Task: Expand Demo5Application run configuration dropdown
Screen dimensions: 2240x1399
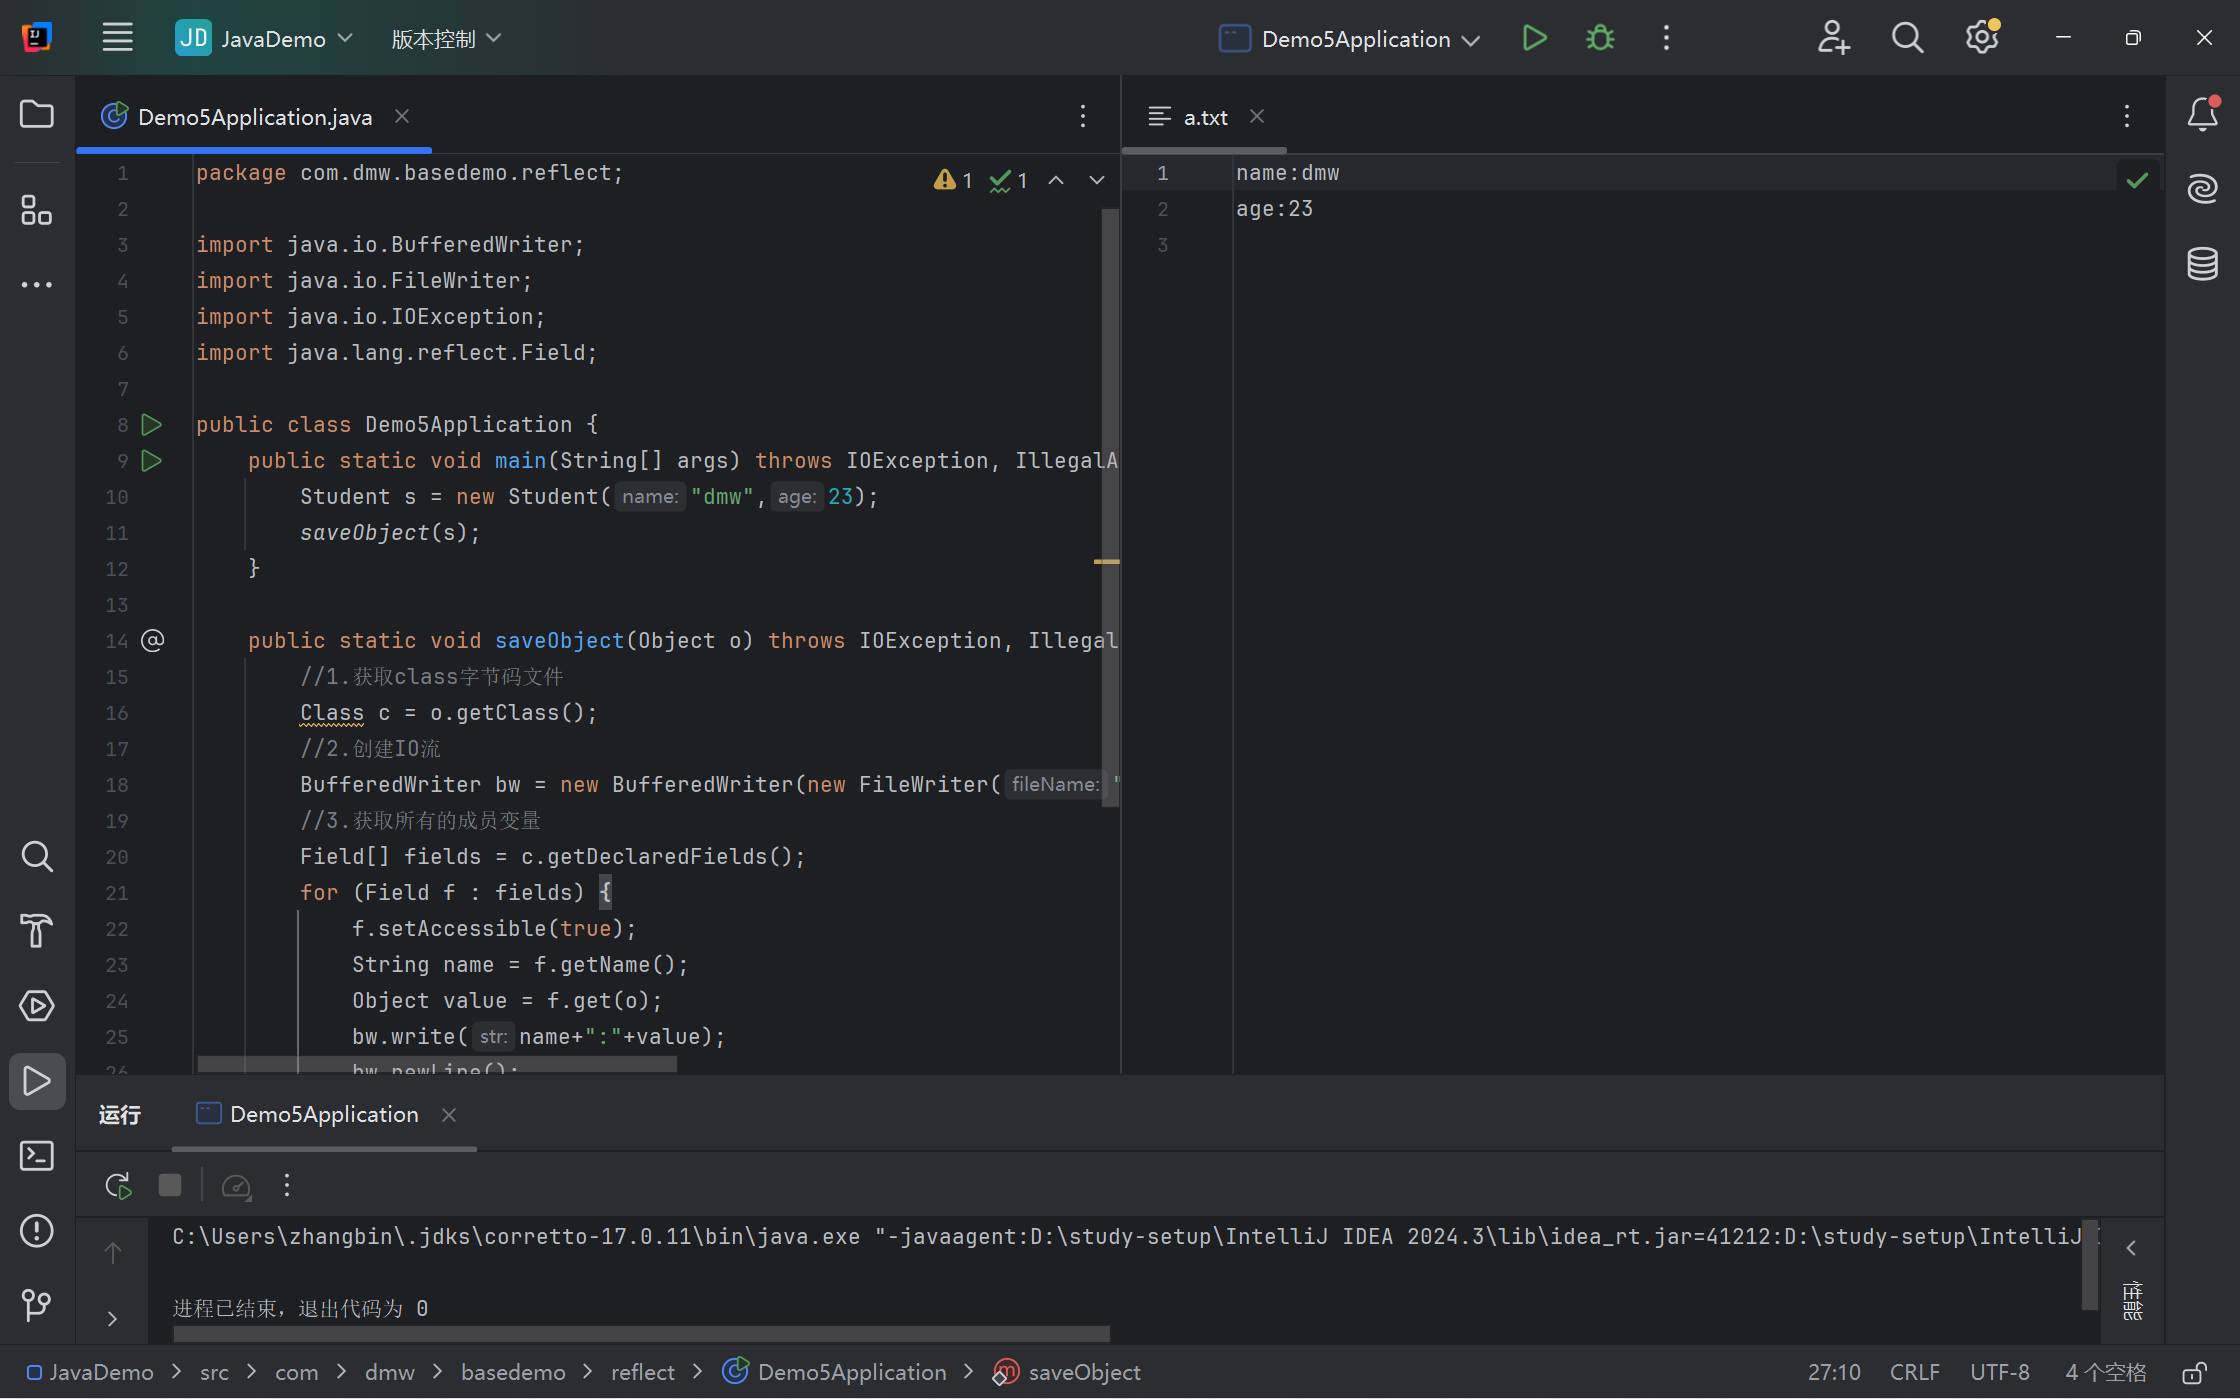Action: pyautogui.click(x=1349, y=38)
